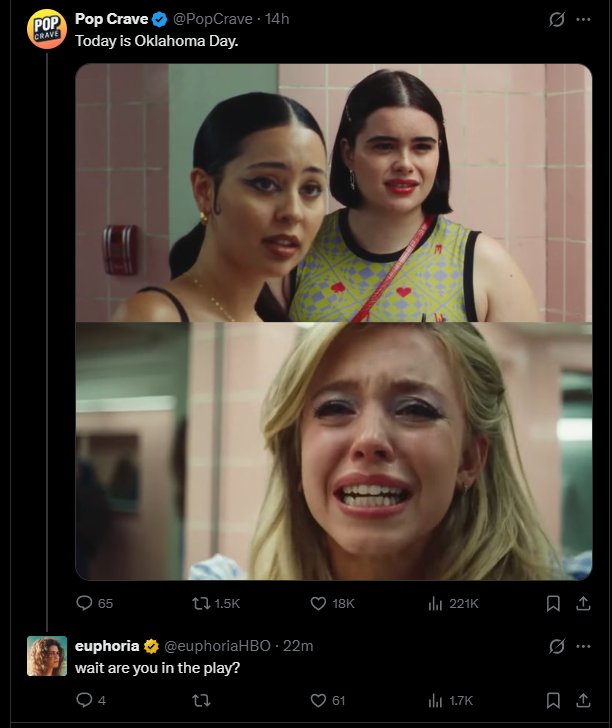Viewport: 612px width, 728px height.
Task: Open more options menu on euphoria reply
Action: (x=583, y=646)
